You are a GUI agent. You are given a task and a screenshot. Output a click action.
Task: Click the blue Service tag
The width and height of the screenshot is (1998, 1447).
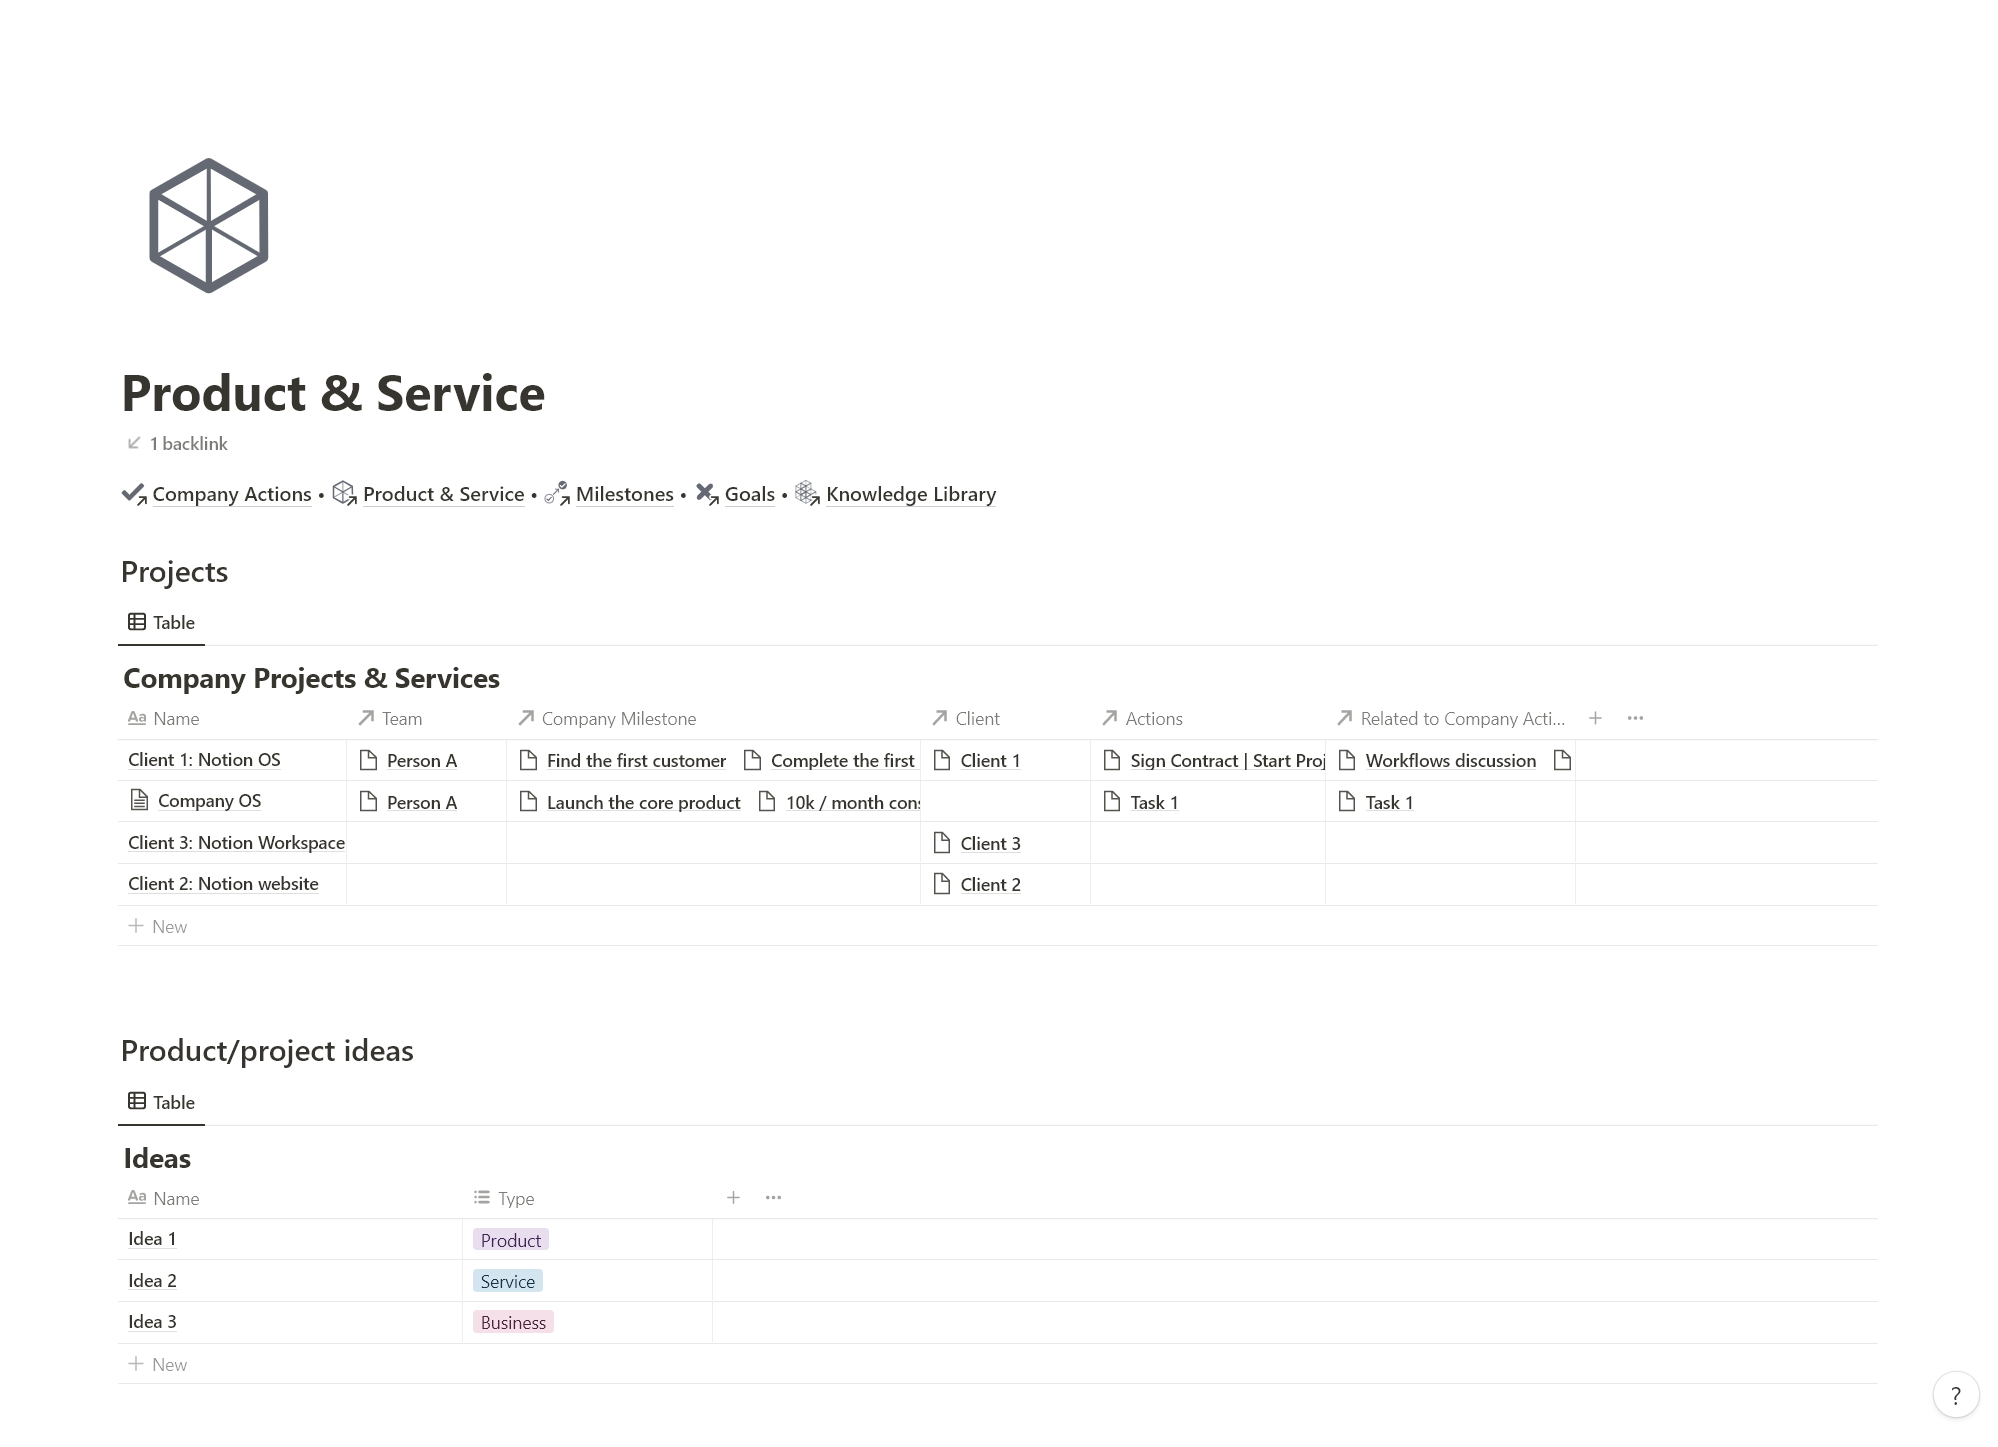[507, 1282]
